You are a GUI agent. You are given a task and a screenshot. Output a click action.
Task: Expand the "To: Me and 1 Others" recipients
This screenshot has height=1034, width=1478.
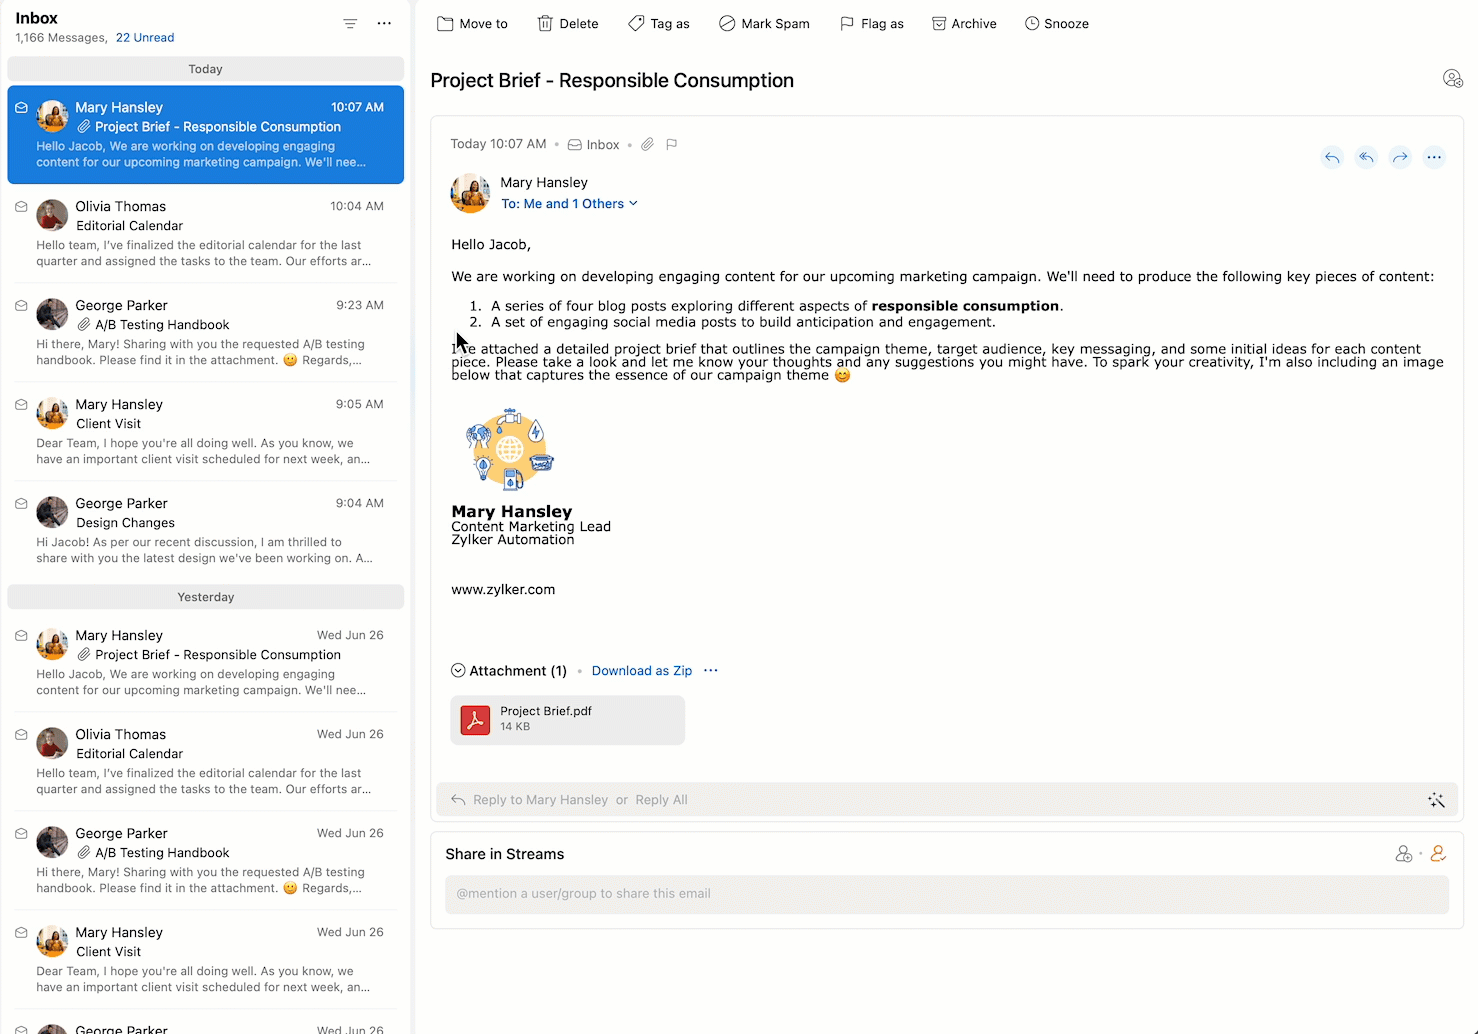click(x=569, y=204)
